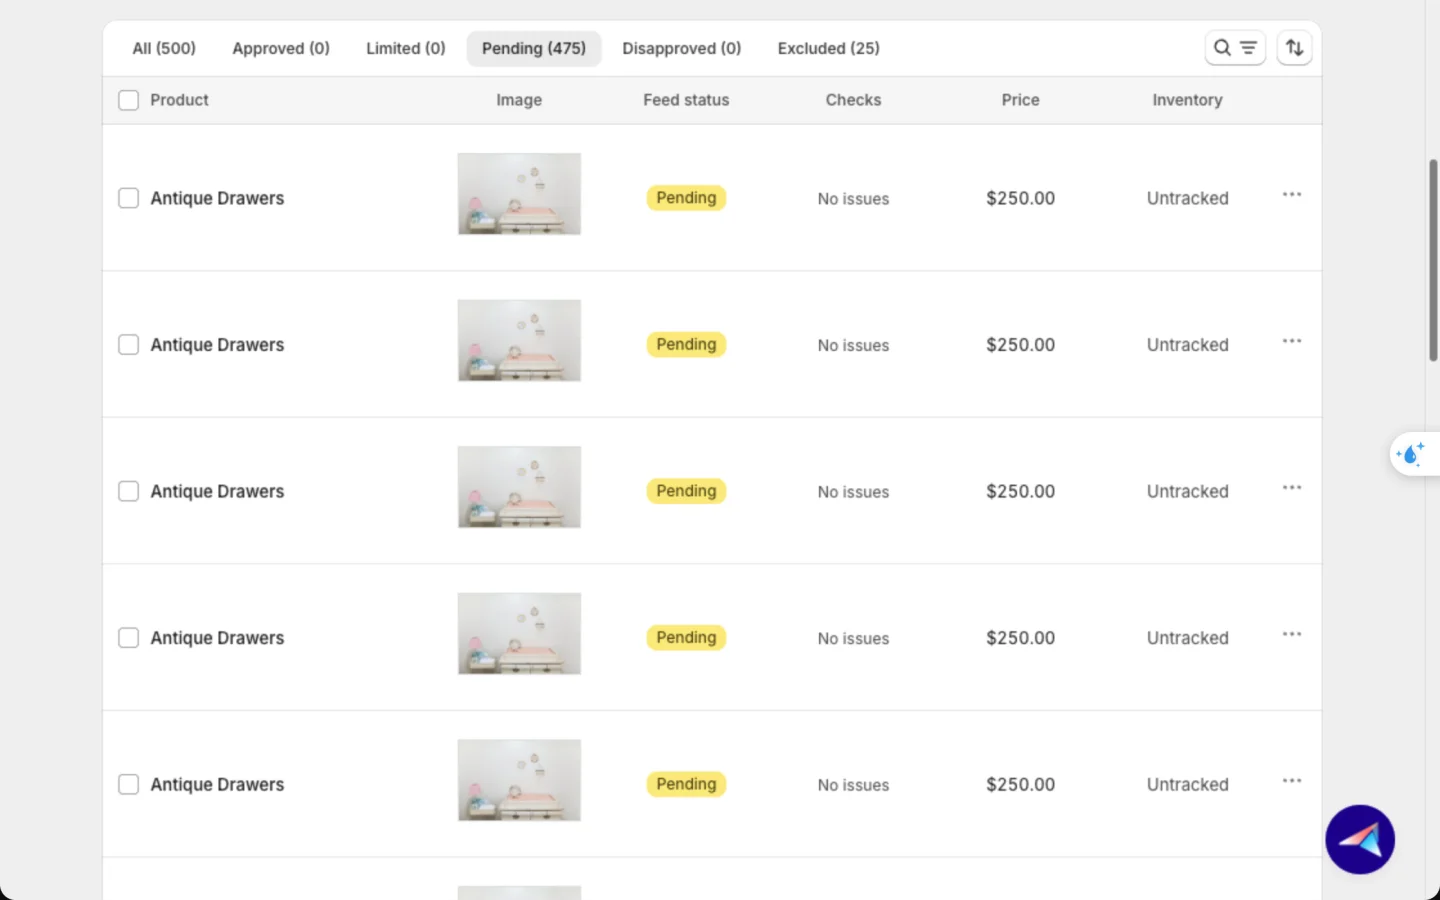The height and width of the screenshot is (900, 1440).
Task: Click No issues in the fifth row
Action: point(853,785)
